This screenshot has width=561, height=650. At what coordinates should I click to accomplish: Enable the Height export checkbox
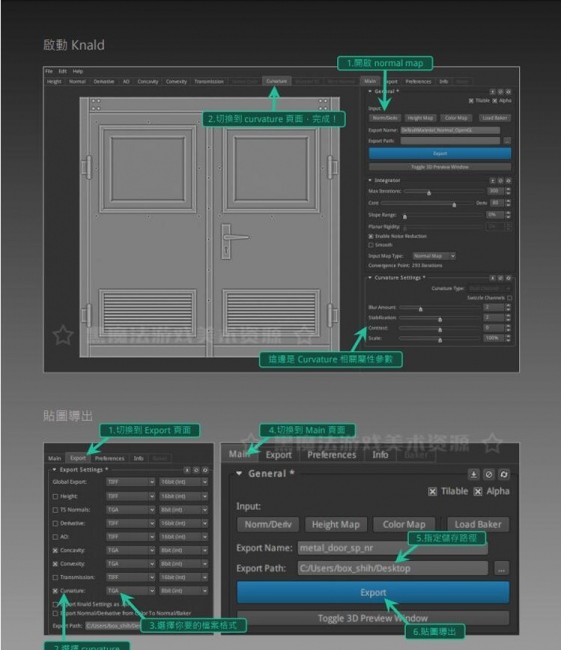click(55, 496)
